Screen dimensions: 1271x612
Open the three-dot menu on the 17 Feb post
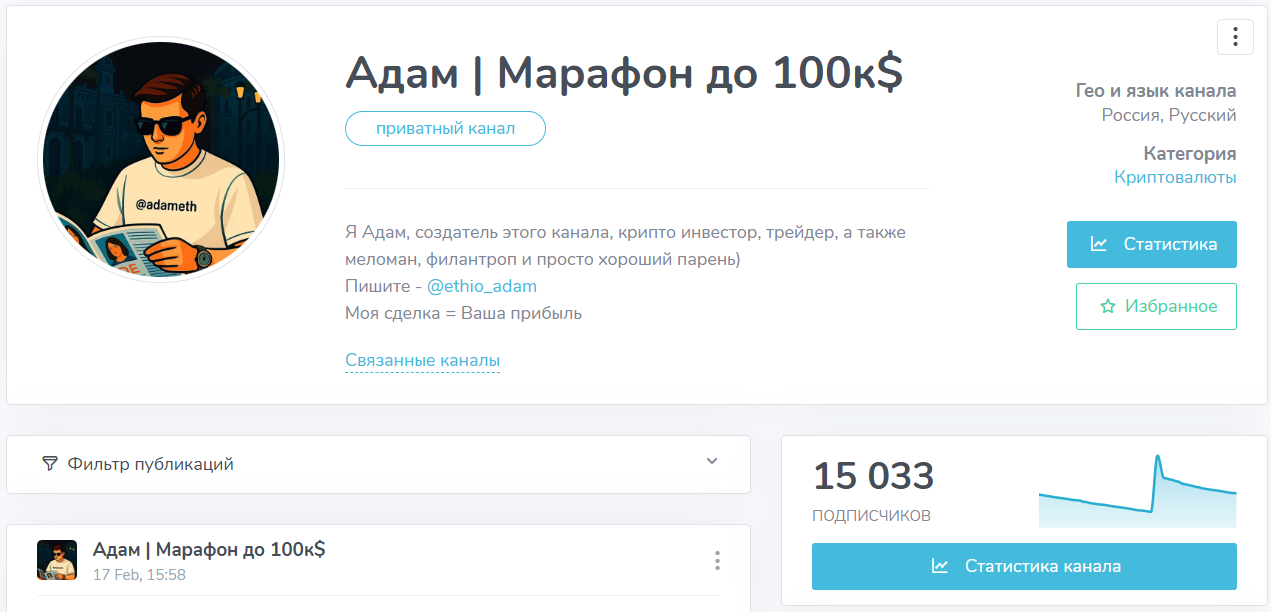717,561
